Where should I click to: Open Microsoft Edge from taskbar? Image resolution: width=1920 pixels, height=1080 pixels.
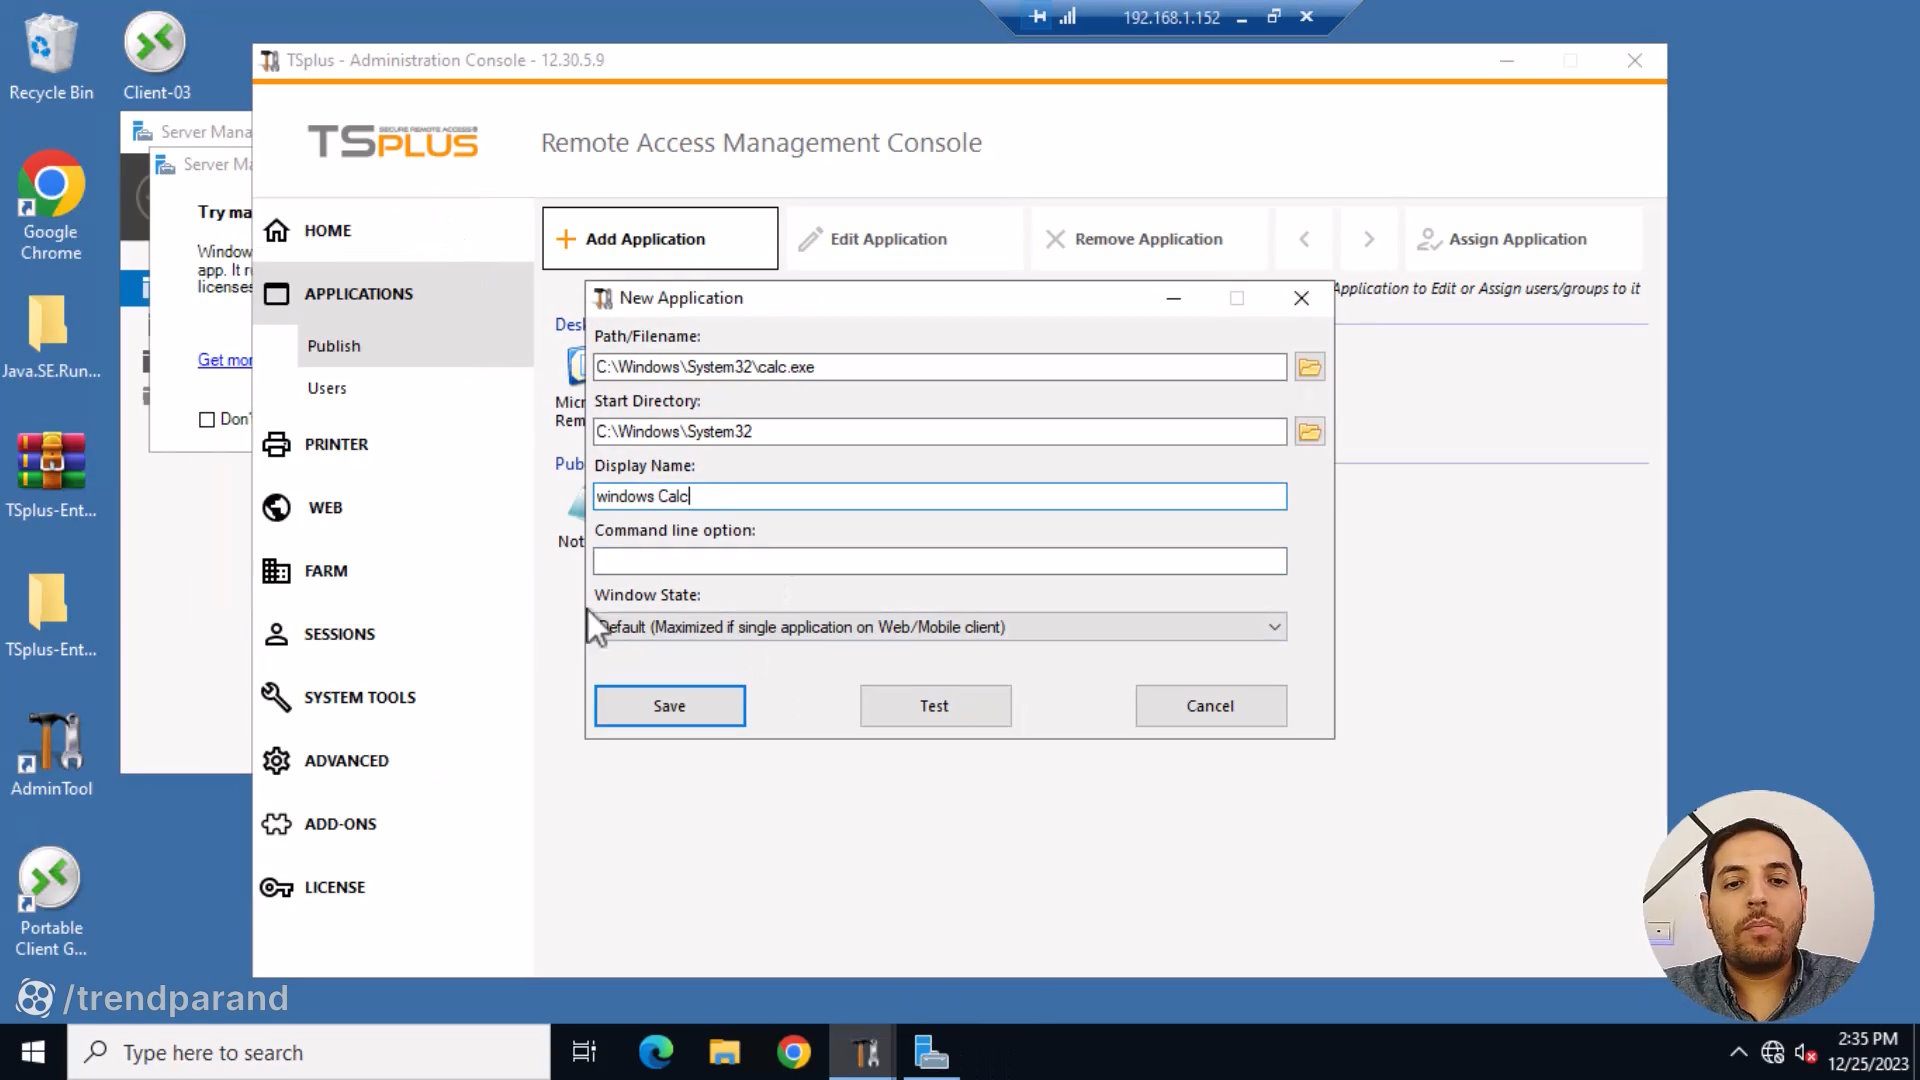(x=656, y=1052)
